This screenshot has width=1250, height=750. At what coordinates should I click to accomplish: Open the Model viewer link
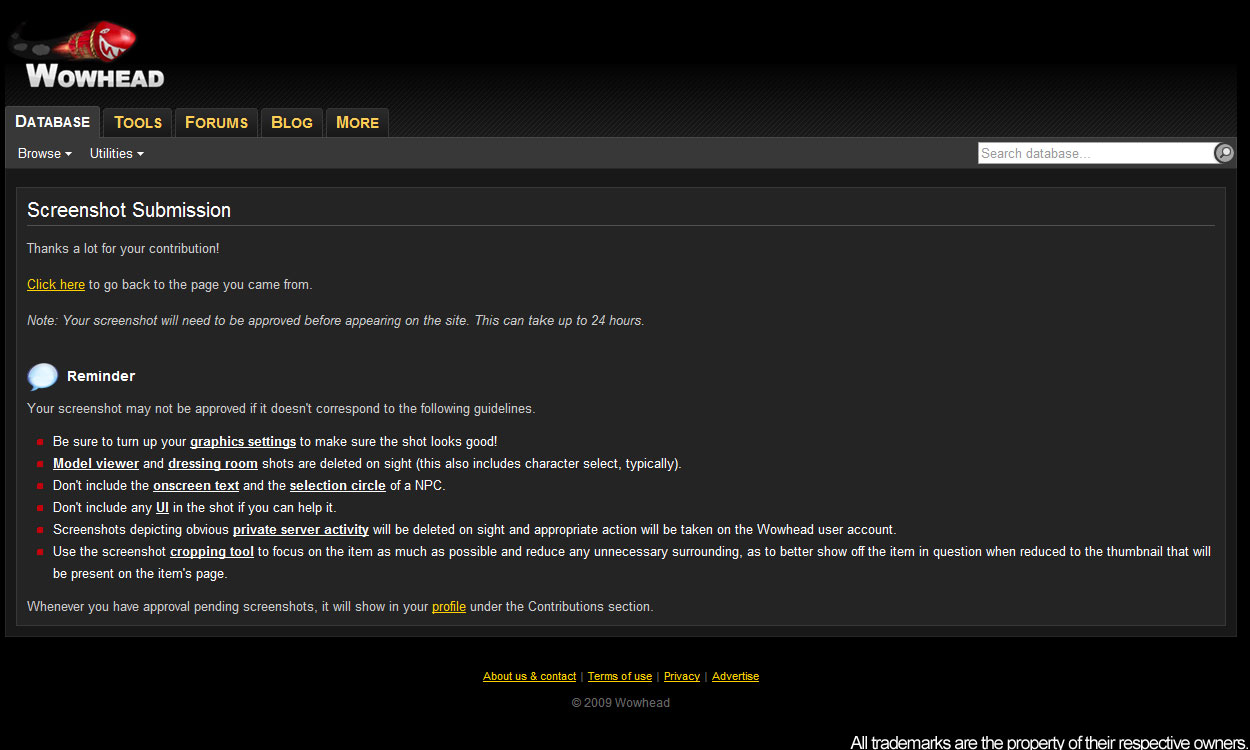point(96,463)
